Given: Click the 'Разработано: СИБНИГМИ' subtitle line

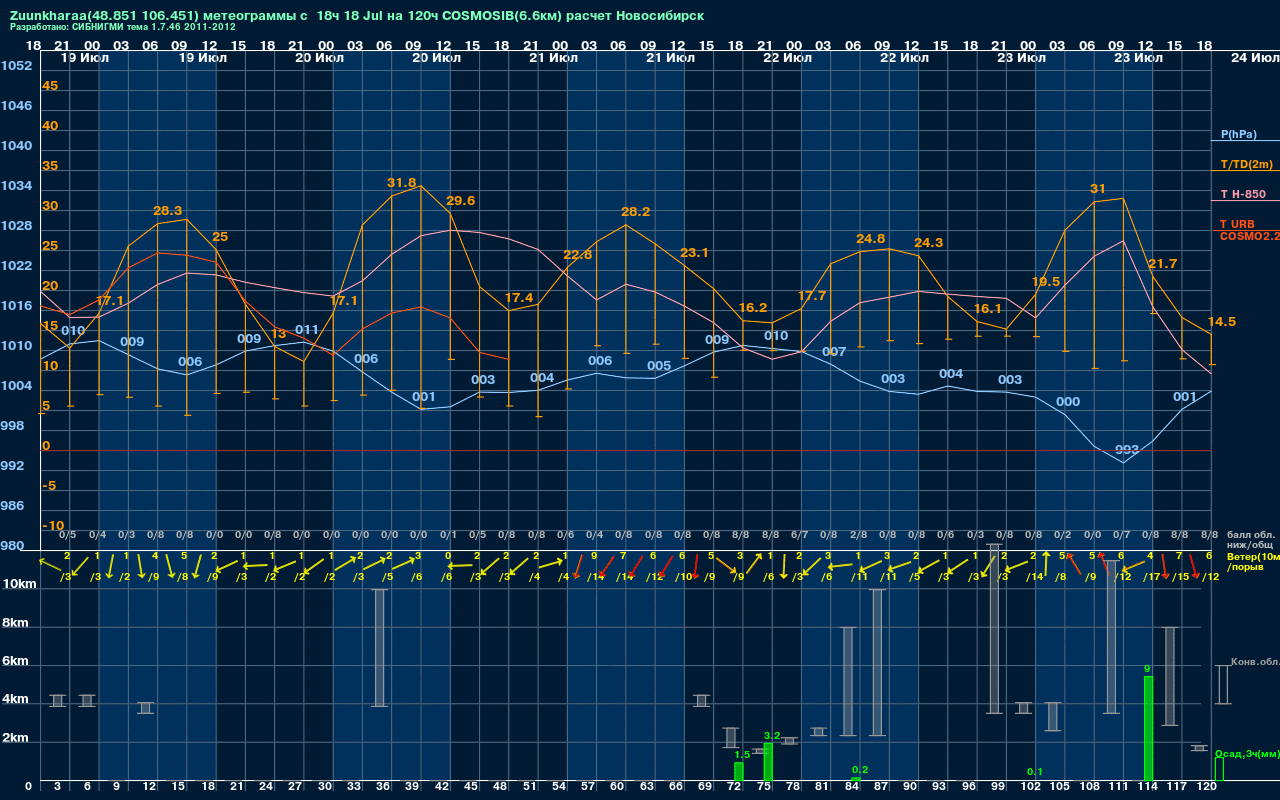Looking at the screenshot, I should click(123, 27).
